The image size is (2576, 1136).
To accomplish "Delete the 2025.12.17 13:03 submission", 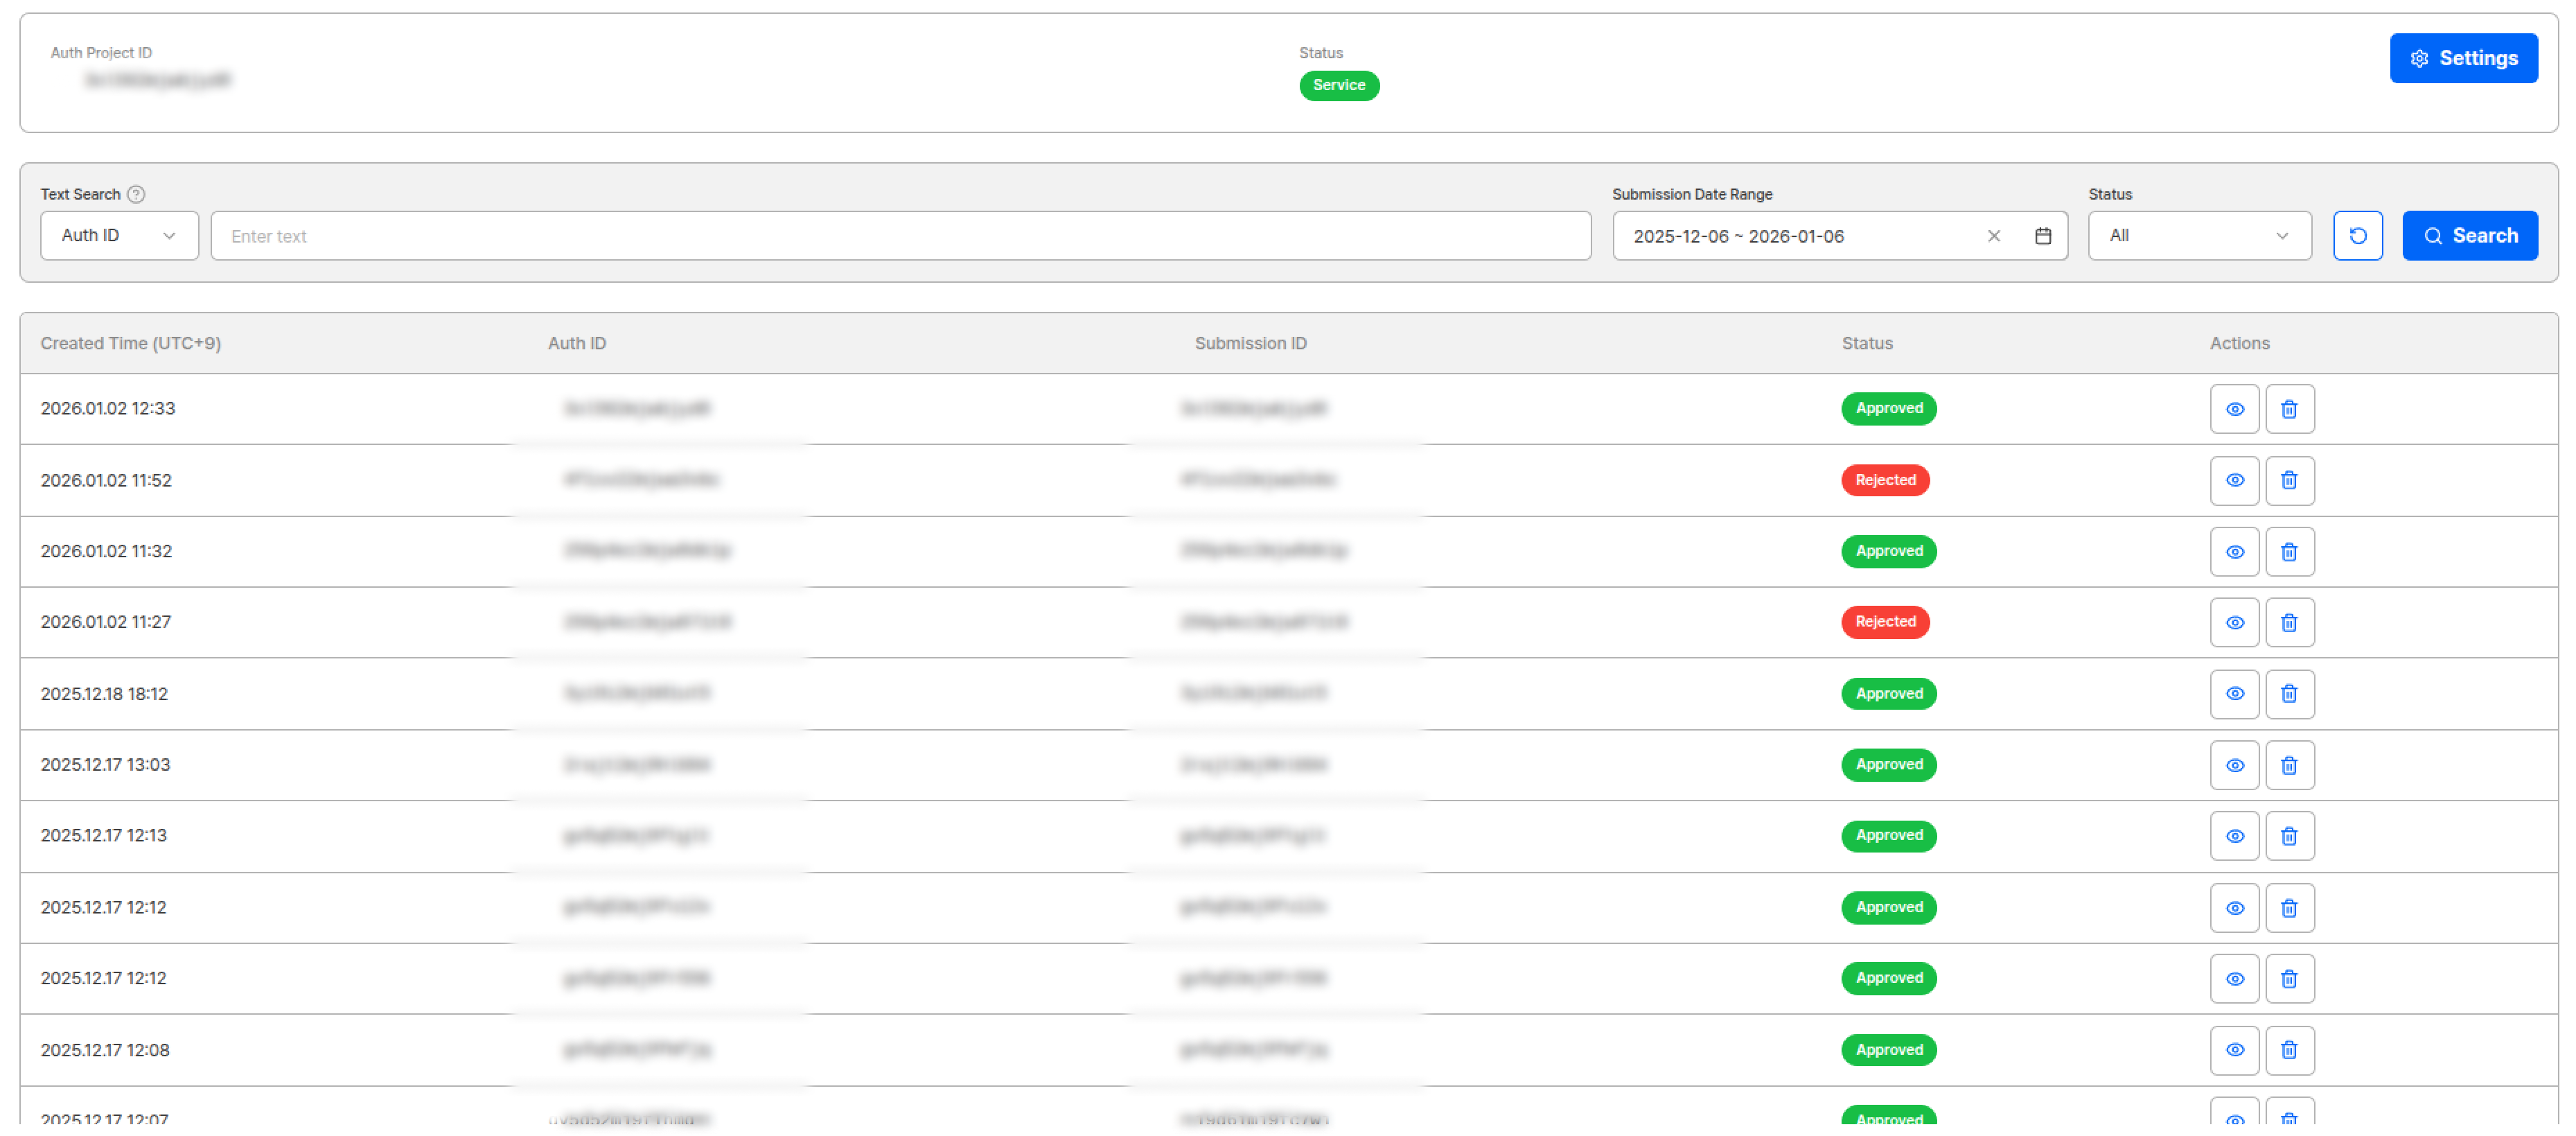I will click(2290, 764).
